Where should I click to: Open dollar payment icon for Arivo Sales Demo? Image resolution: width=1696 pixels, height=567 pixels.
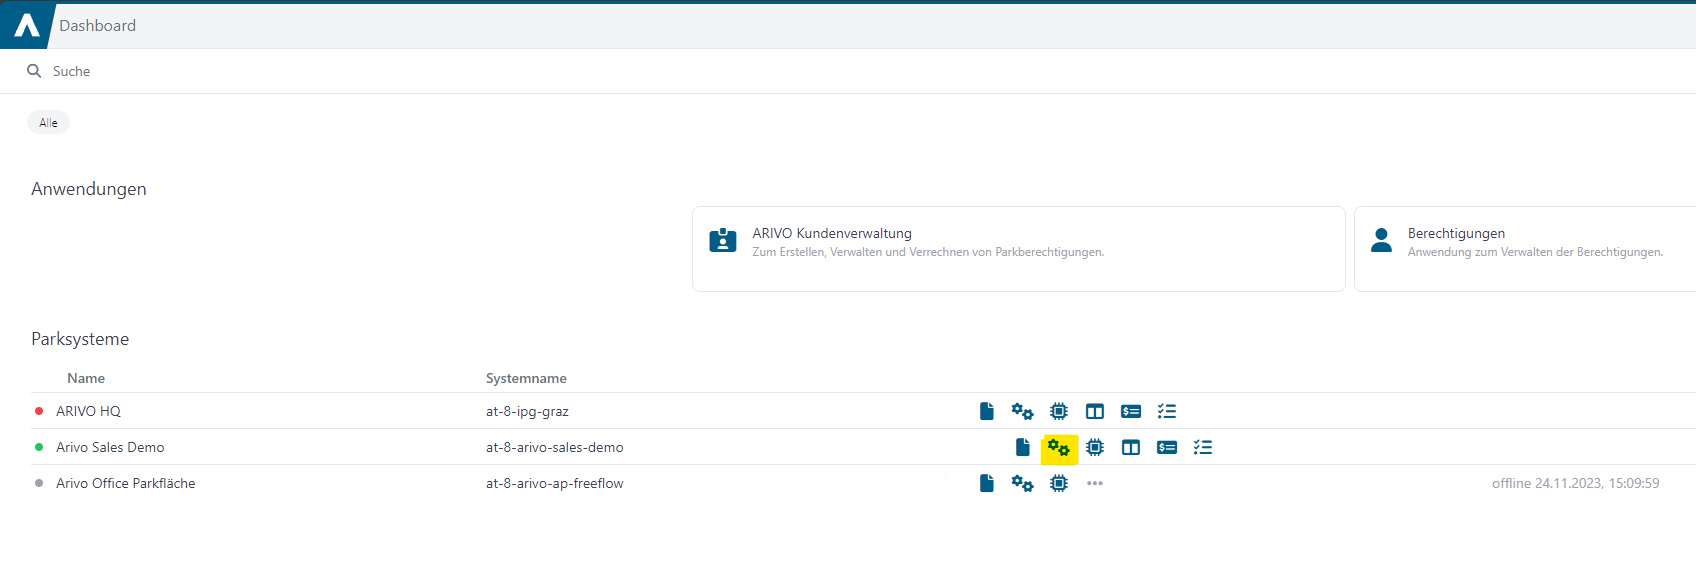[1167, 447]
